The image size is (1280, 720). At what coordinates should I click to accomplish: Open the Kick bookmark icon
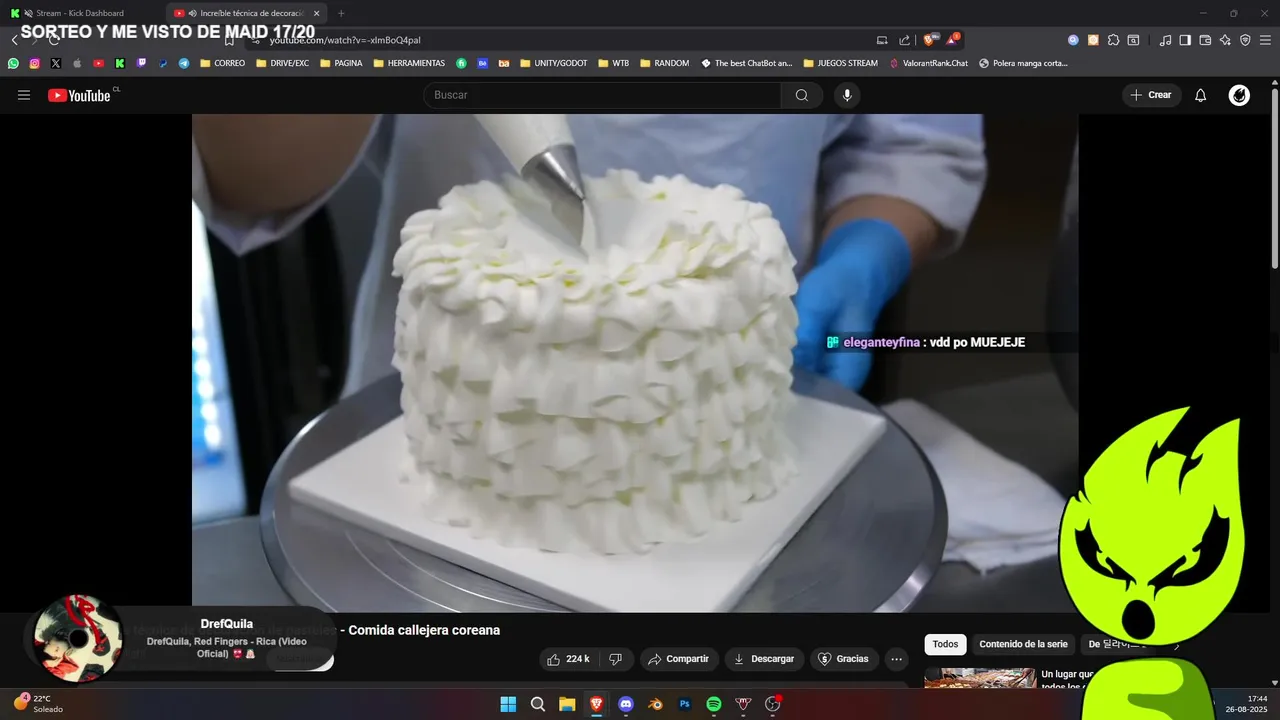(x=120, y=63)
